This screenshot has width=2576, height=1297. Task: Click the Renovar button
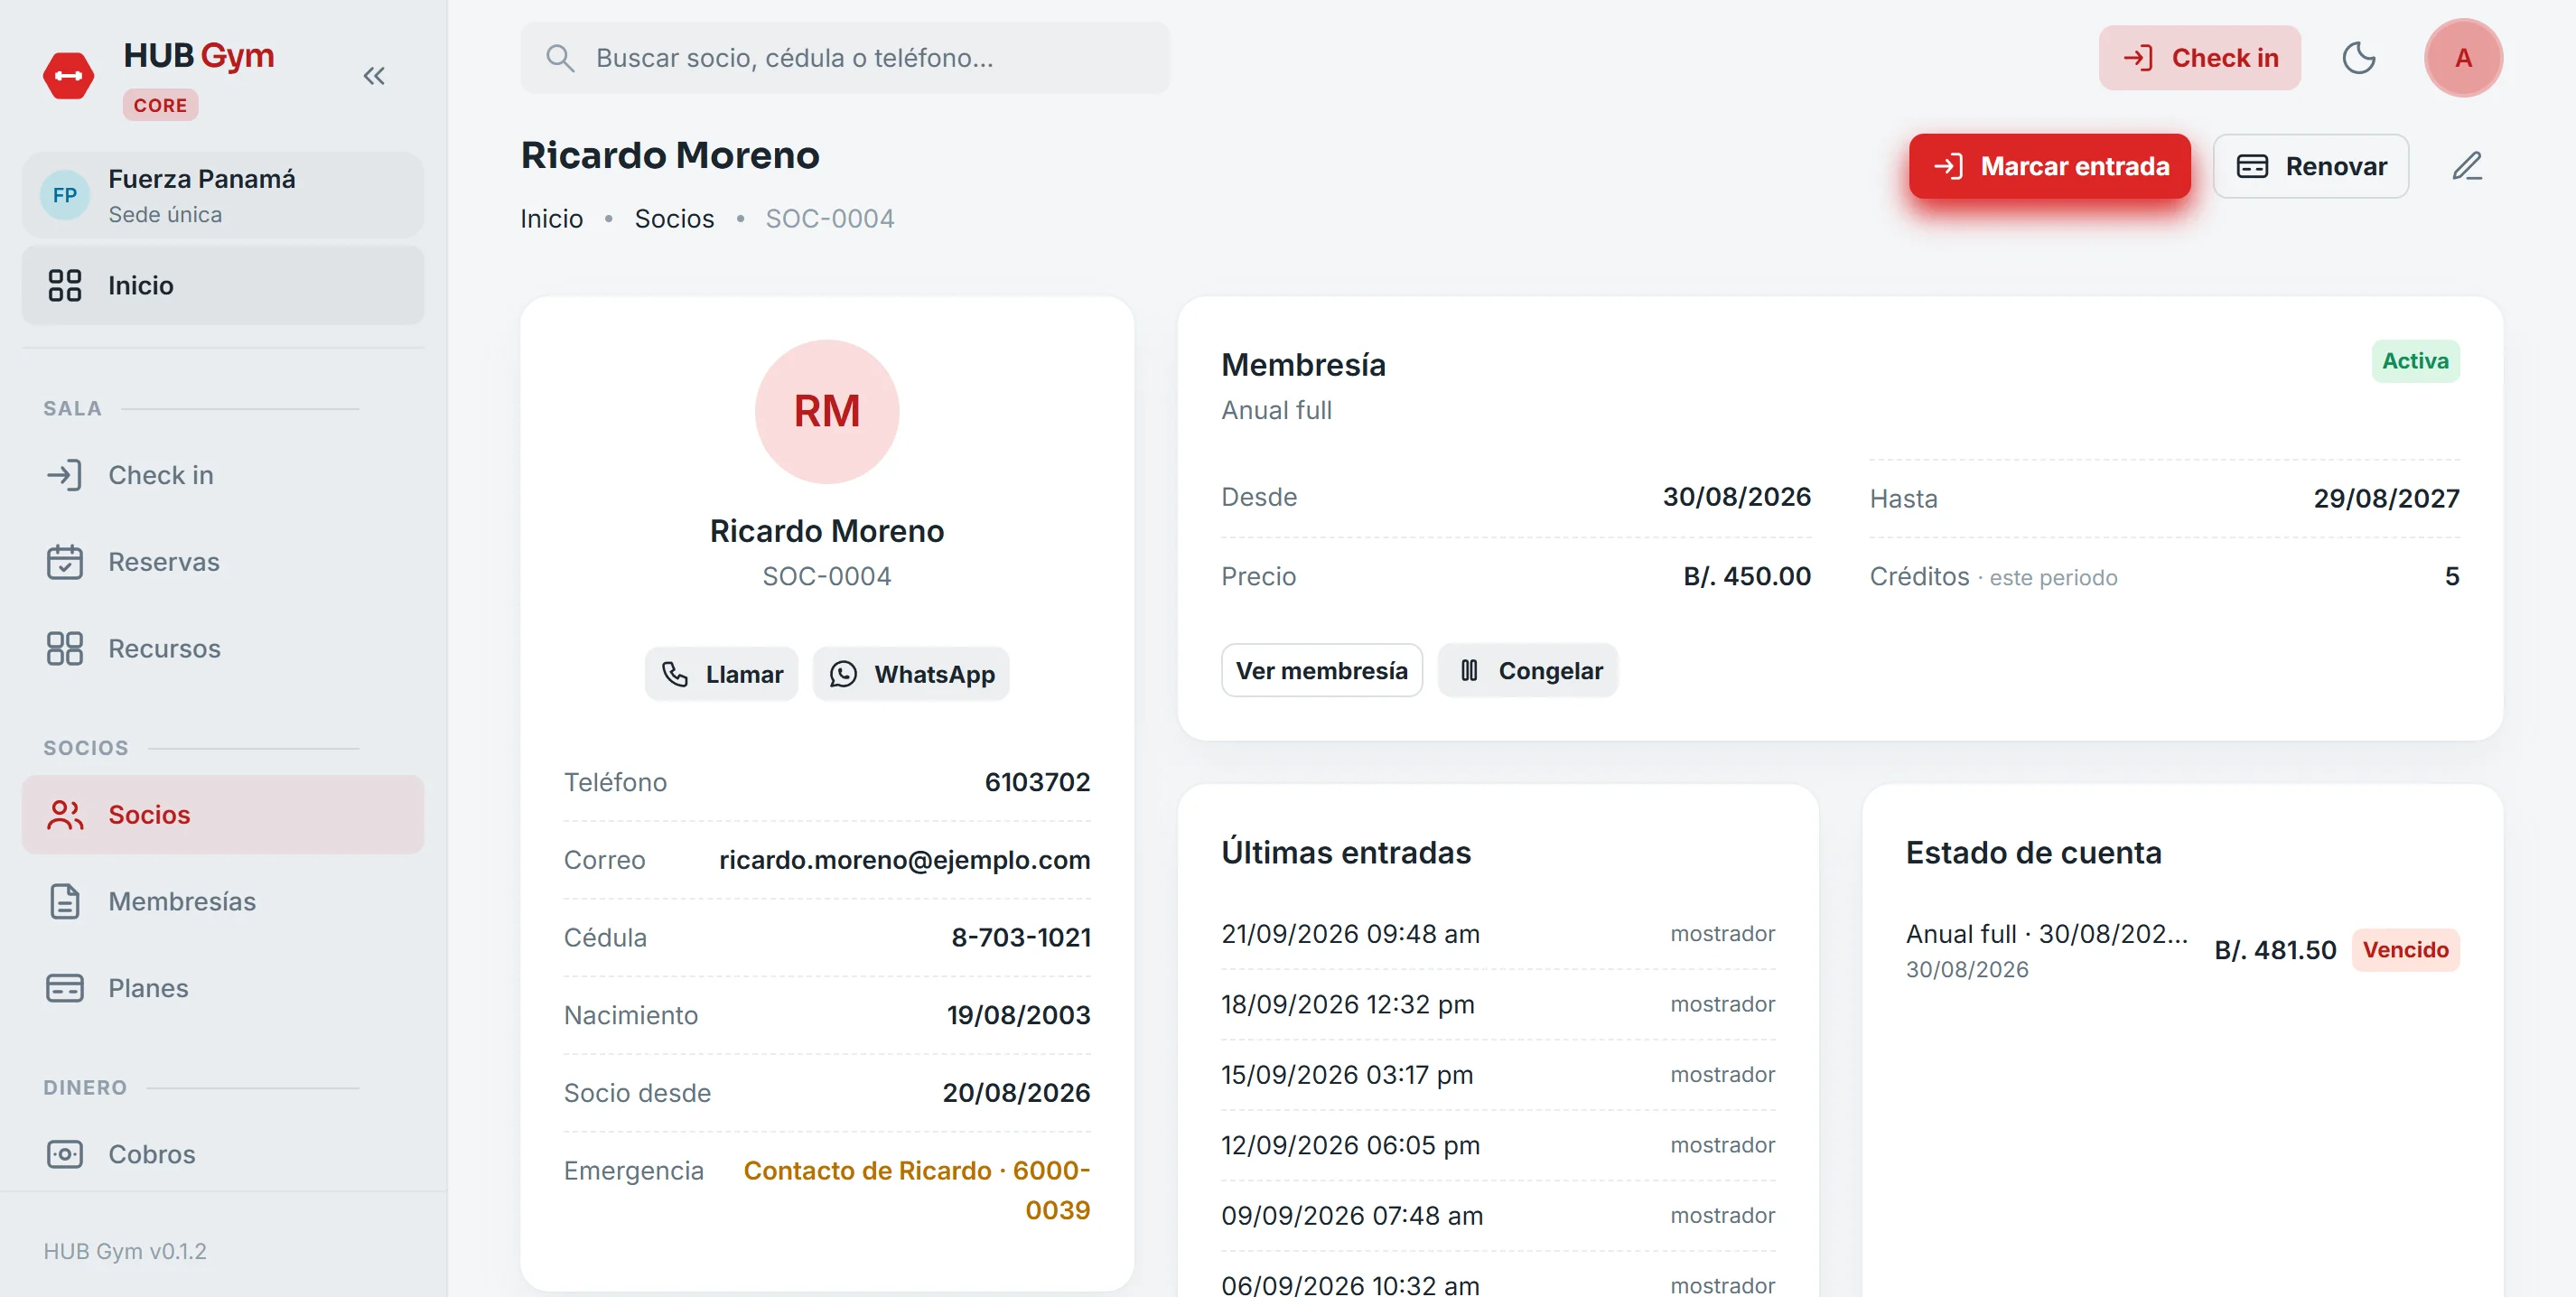pos(2311,166)
